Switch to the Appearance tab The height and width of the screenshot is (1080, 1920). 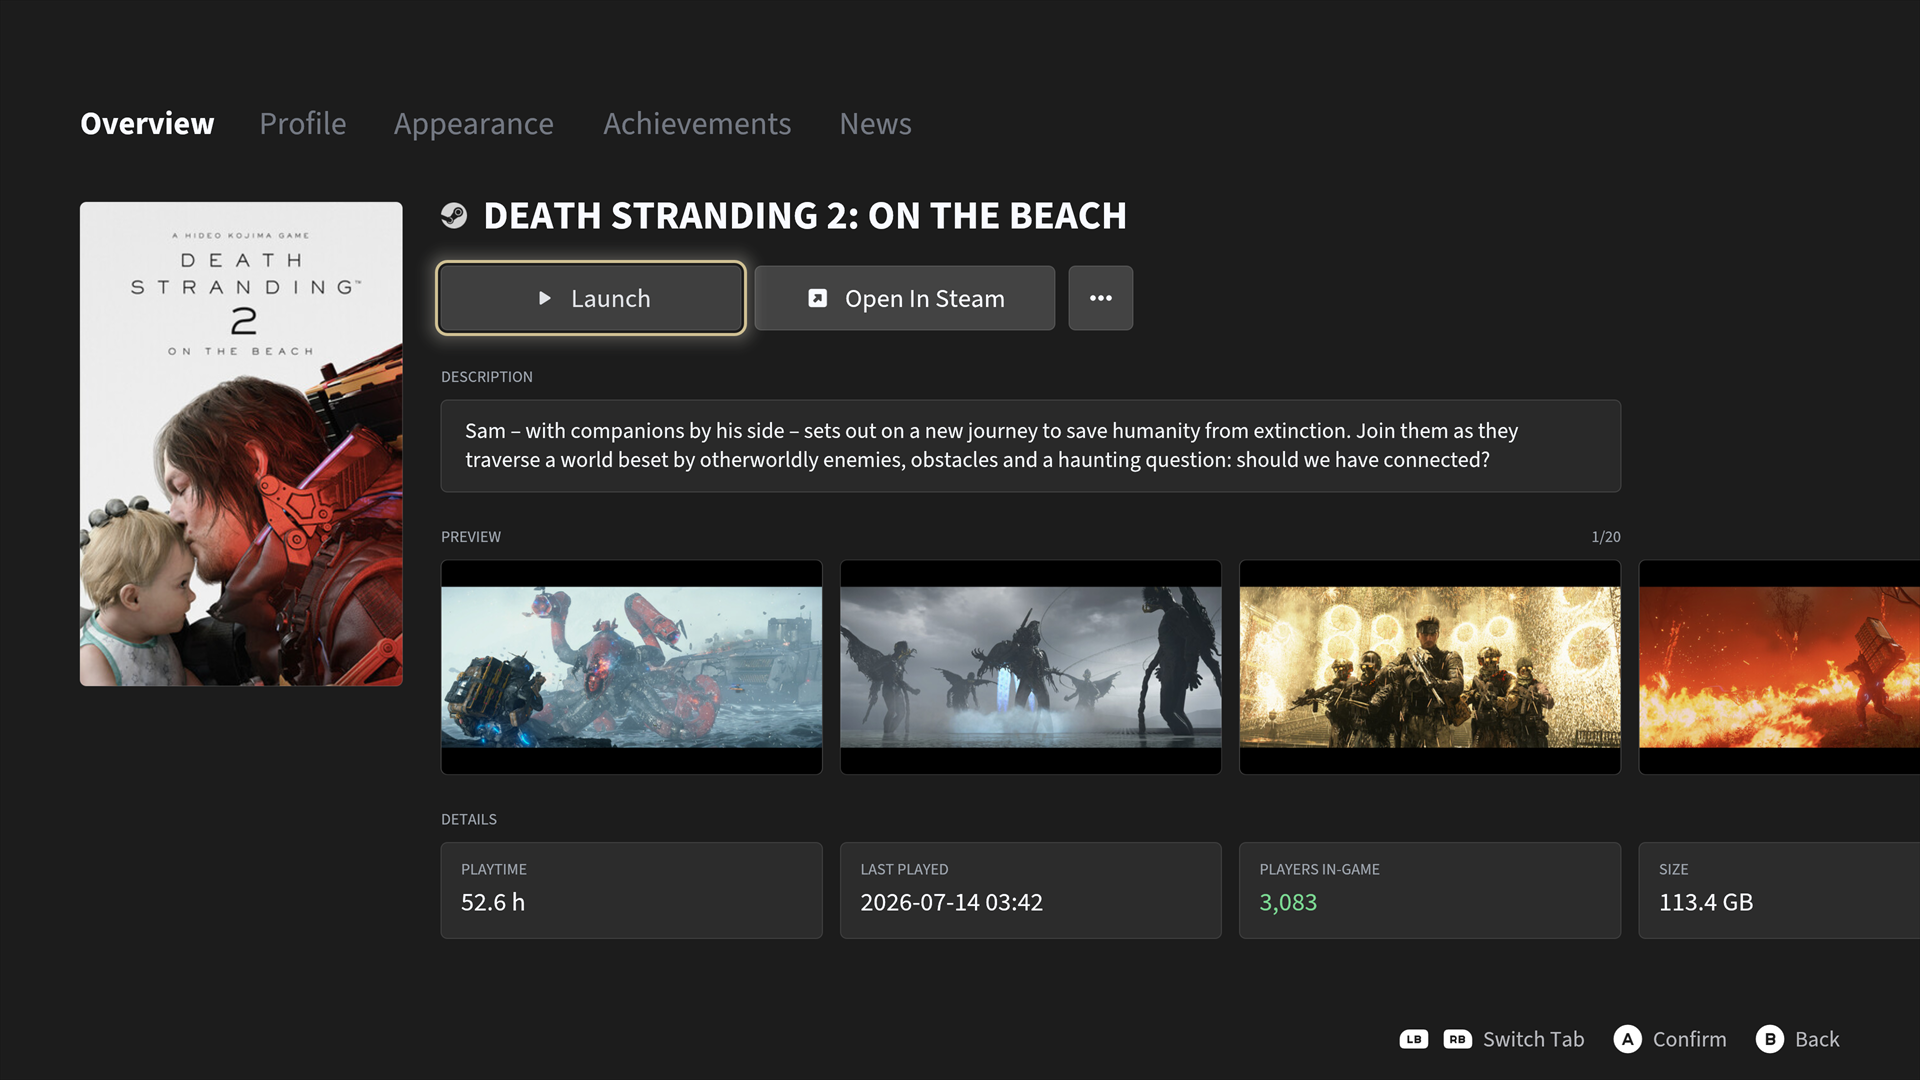[x=473, y=123]
